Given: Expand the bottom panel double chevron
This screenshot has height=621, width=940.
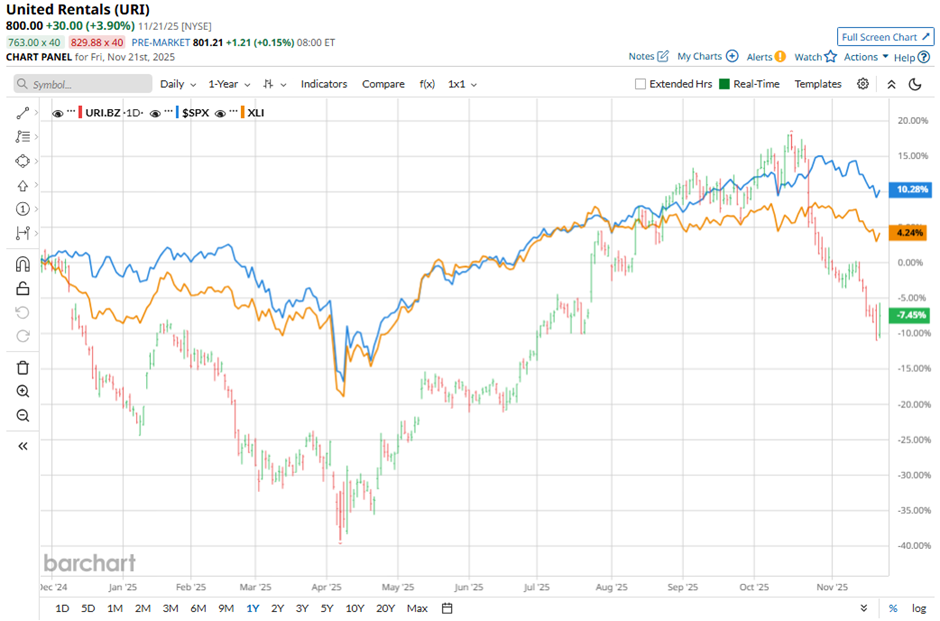Looking at the screenshot, I should click(863, 608).
